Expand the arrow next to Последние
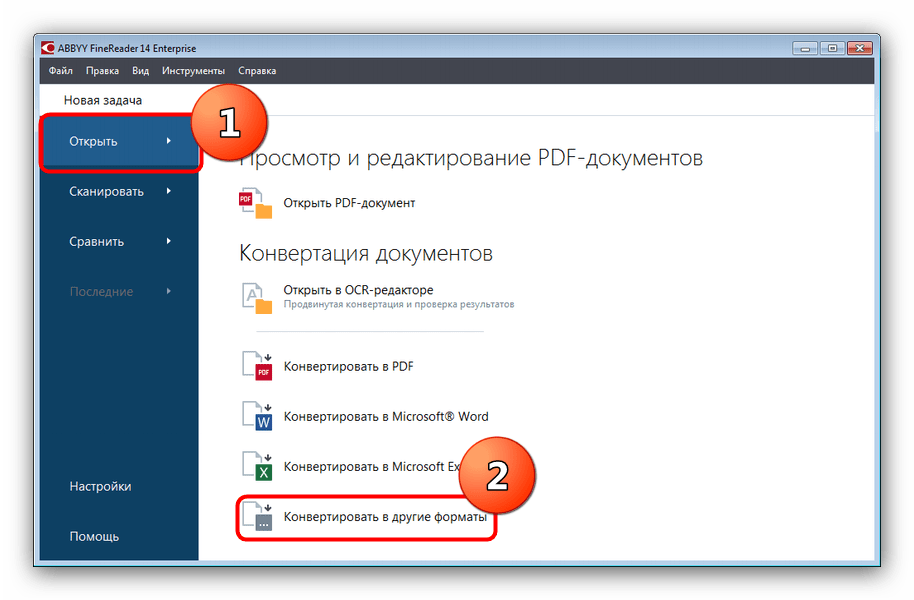Image resolution: width=914 pixels, height=600 pixels. pyautogui.click(x=168, y=291)
